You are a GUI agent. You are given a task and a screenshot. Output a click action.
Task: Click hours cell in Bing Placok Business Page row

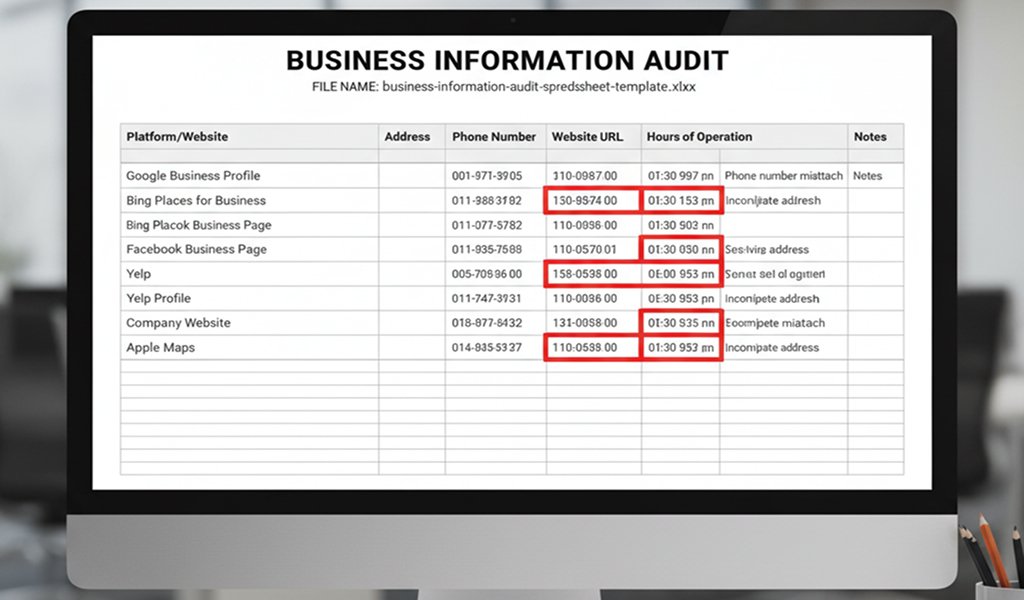tap(680, 225)
